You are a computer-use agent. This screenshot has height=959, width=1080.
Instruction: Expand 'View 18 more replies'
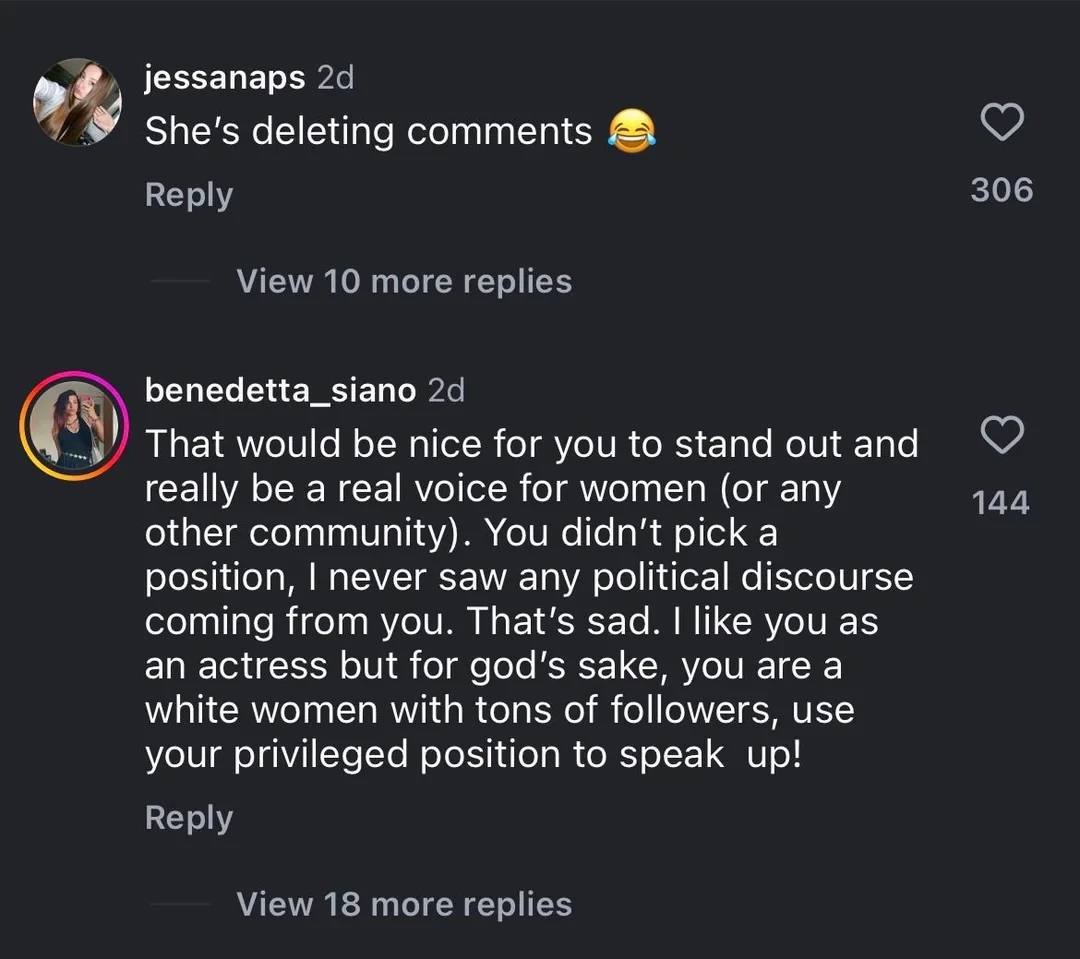coord(404,904)
